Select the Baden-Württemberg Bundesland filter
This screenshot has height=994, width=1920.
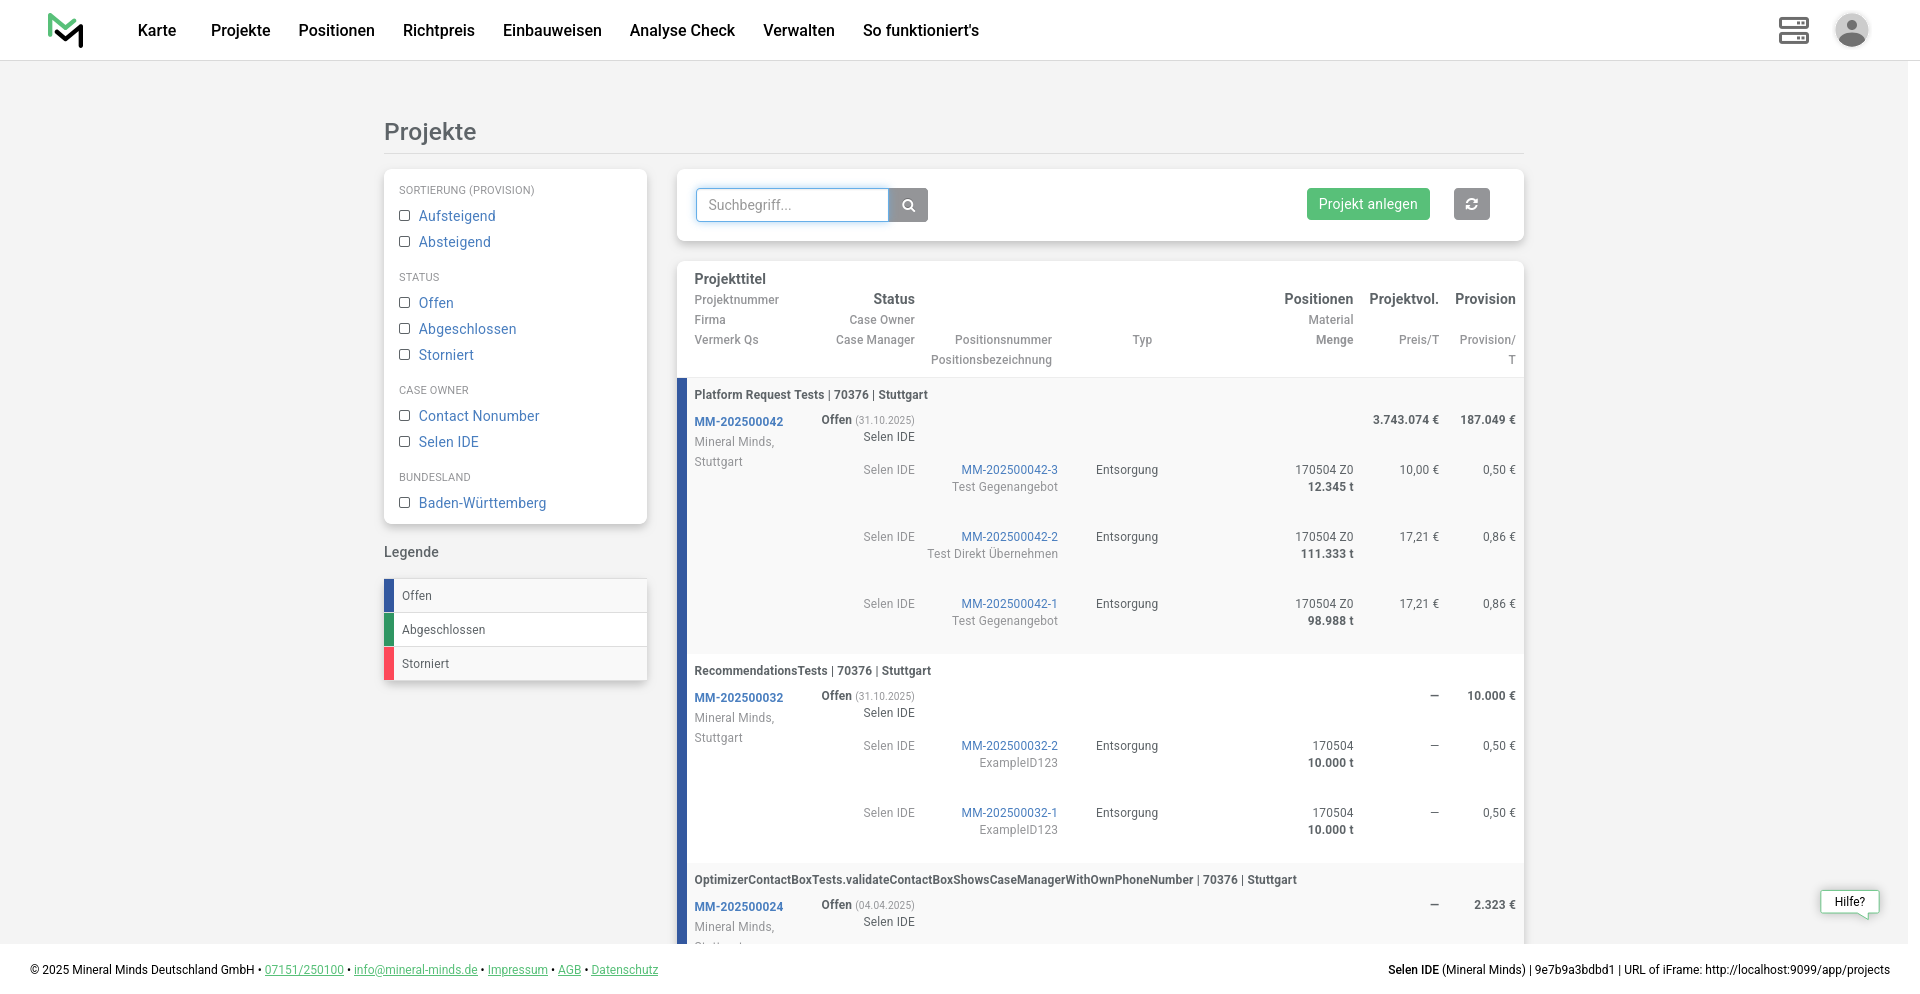[x=405, y=503]
